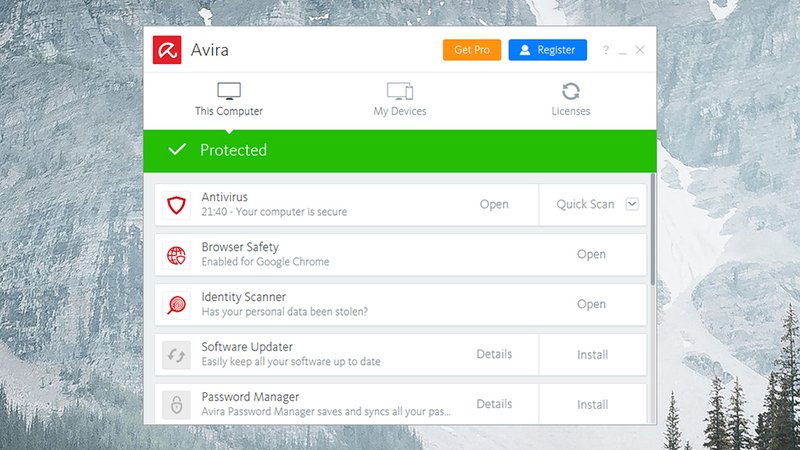Image resolution: width=800 pixels, height=450 pixels.
Task: Open help via the question mark icon
Action: (x=606, y=50)
